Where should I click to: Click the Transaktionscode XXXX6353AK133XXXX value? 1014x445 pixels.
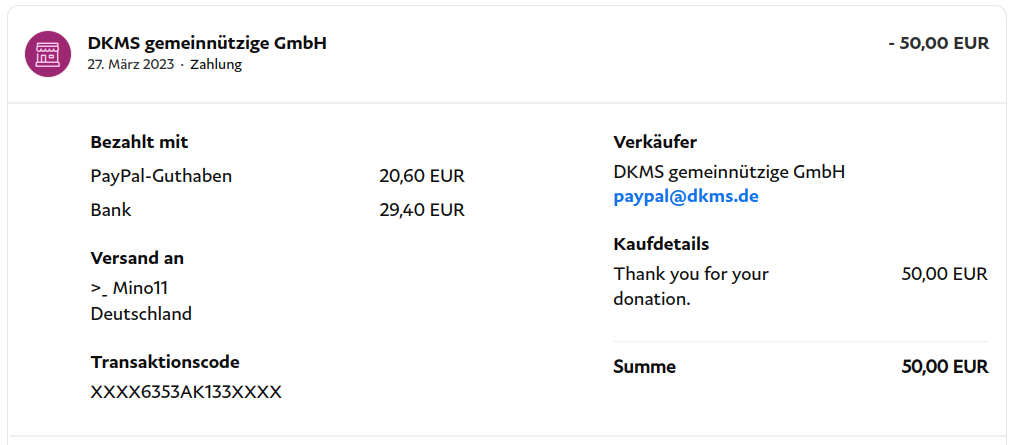tap(186, 392)
